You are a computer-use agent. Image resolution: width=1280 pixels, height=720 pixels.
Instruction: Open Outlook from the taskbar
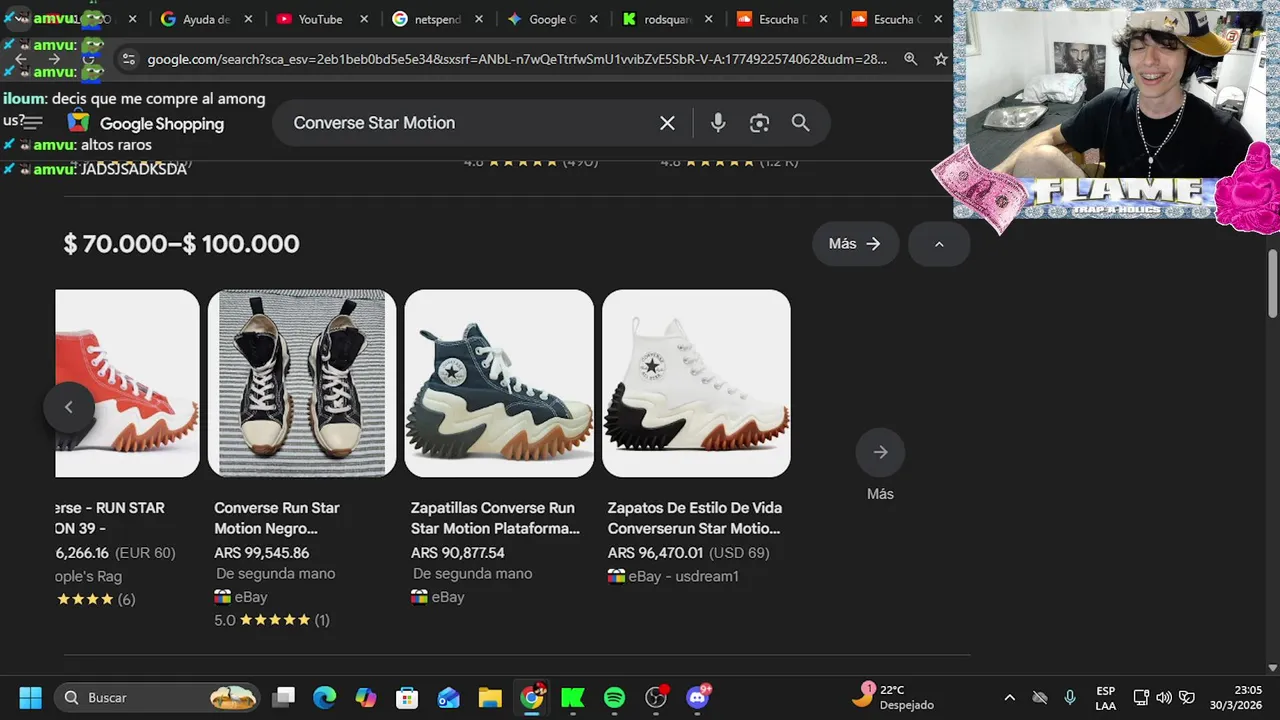(448, 697)
